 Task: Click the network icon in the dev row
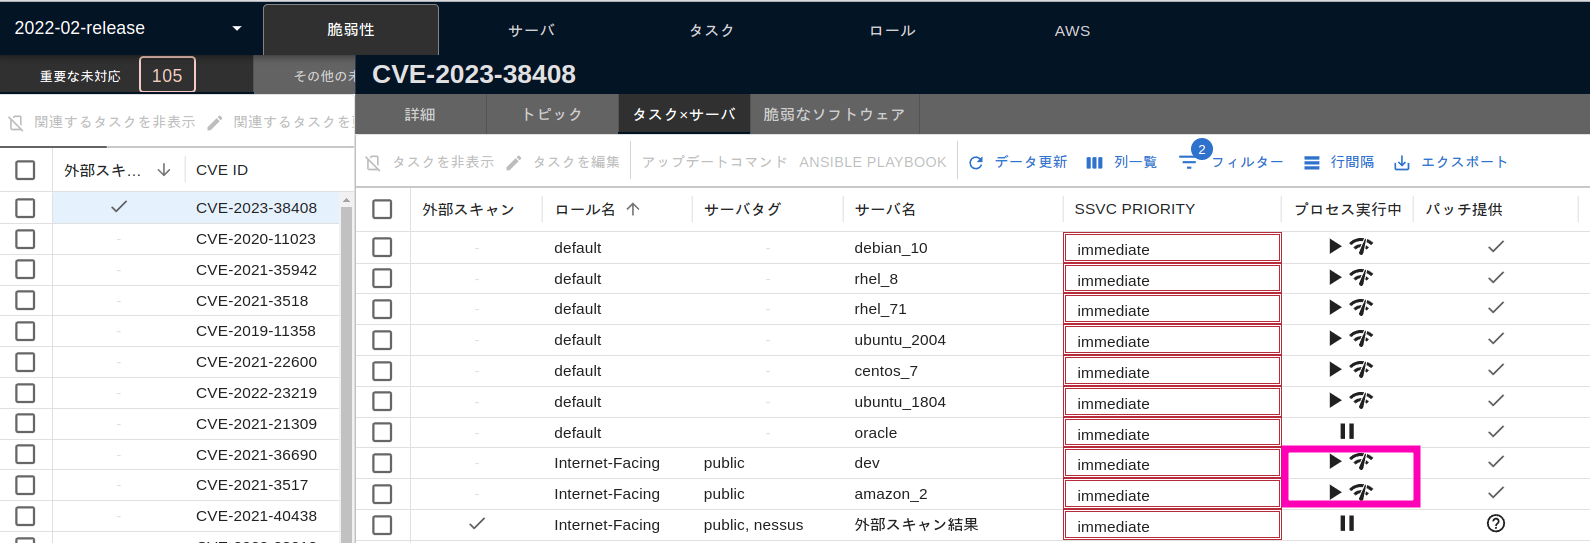1361,461
